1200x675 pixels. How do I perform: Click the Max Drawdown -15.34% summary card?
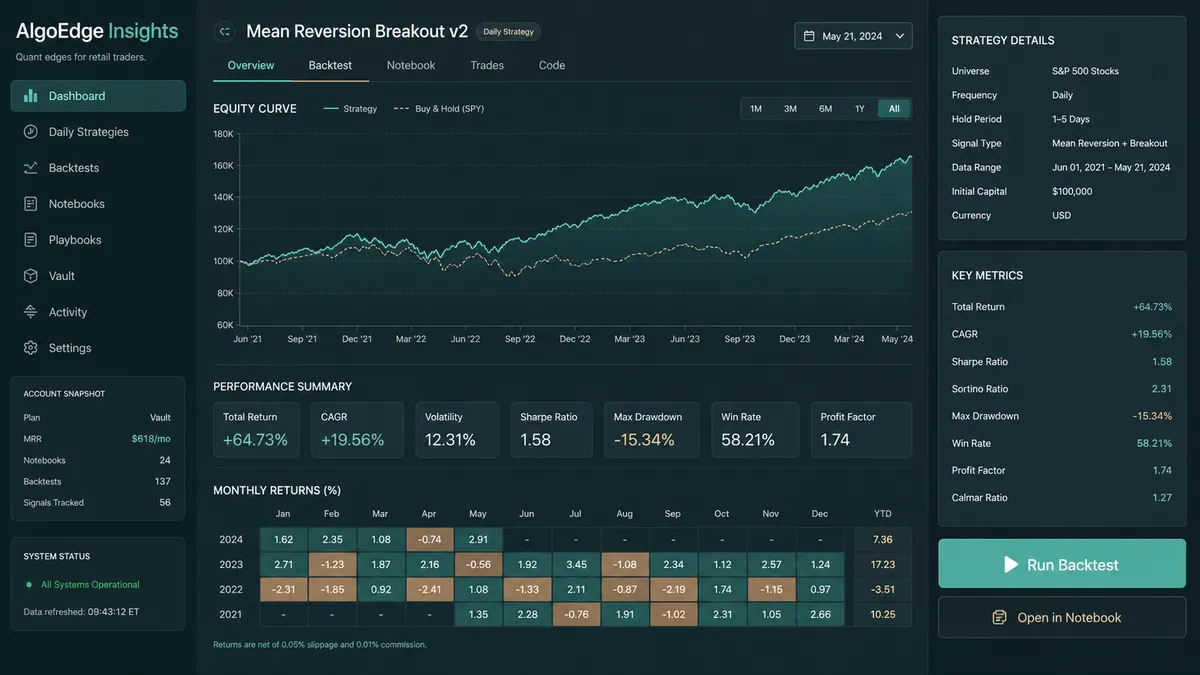pos(654,430)
